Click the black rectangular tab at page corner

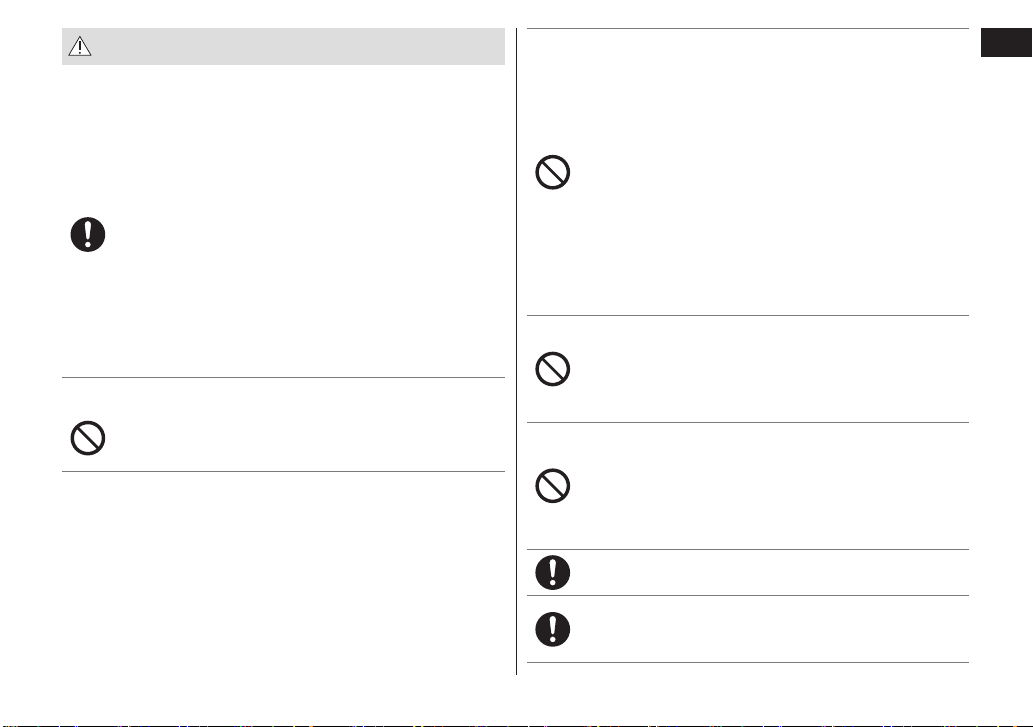click(x=1006, y=43)
